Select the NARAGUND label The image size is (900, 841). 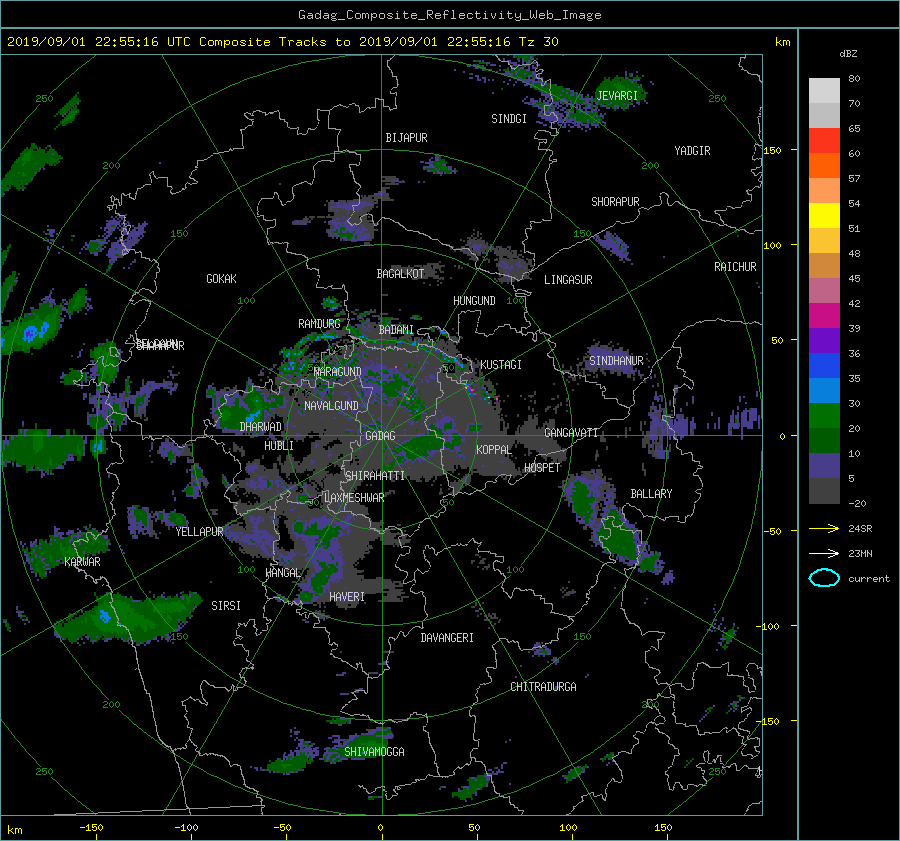tap(338, 372)
